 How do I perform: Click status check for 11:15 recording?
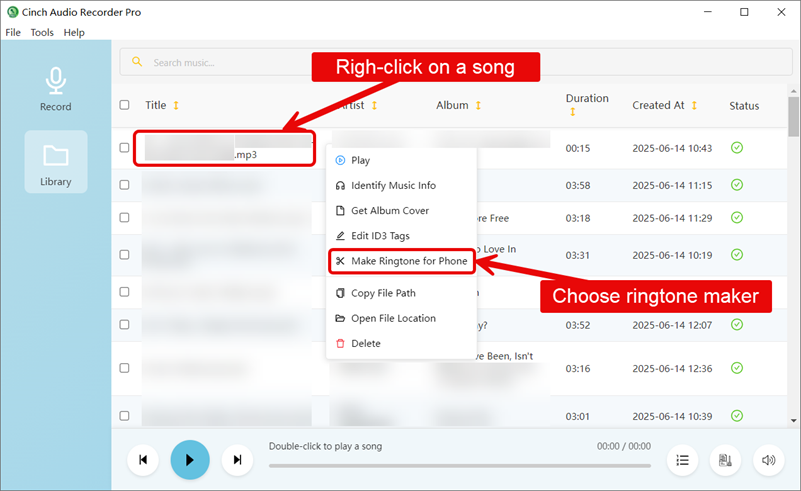pos(737,184)
